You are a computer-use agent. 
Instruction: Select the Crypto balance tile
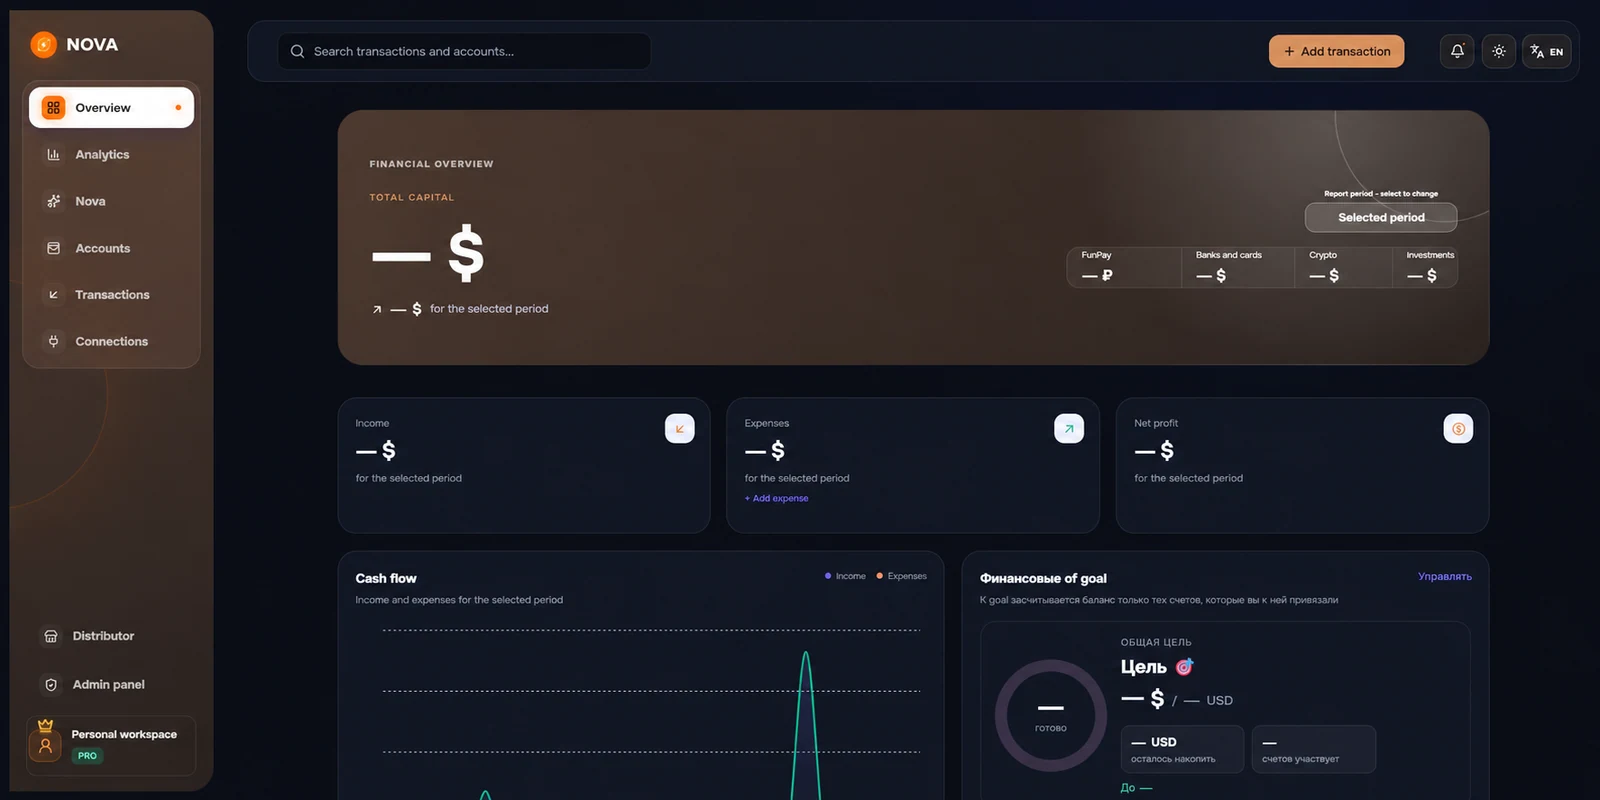1344,268
